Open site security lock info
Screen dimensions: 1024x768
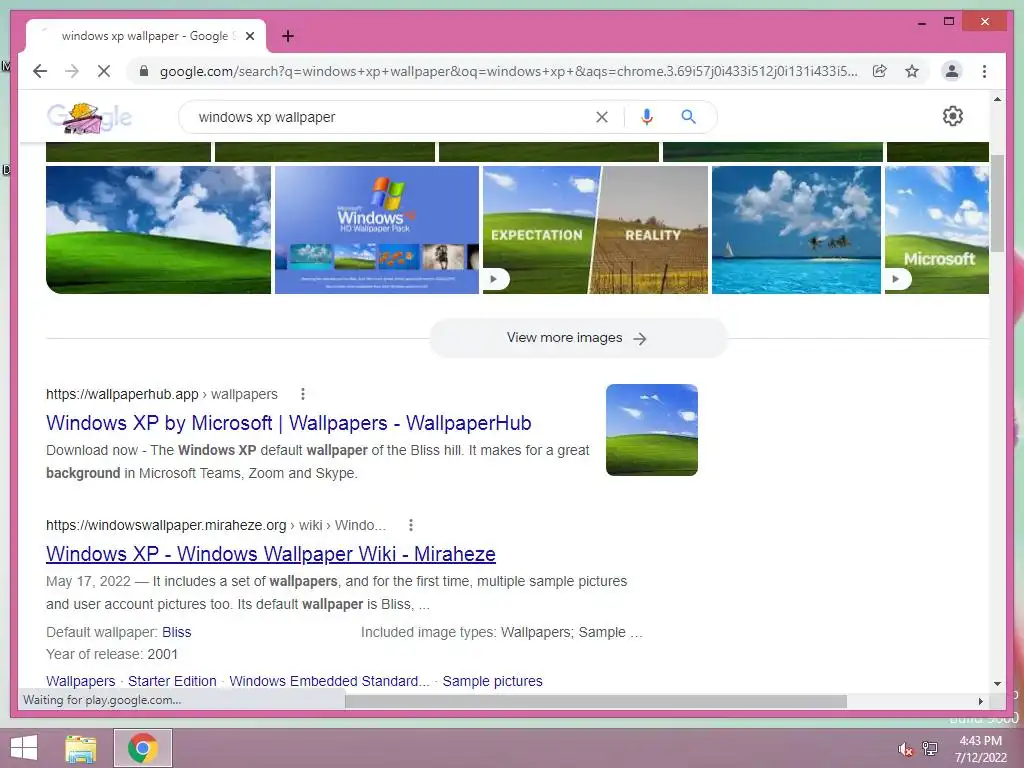[144, 71]
